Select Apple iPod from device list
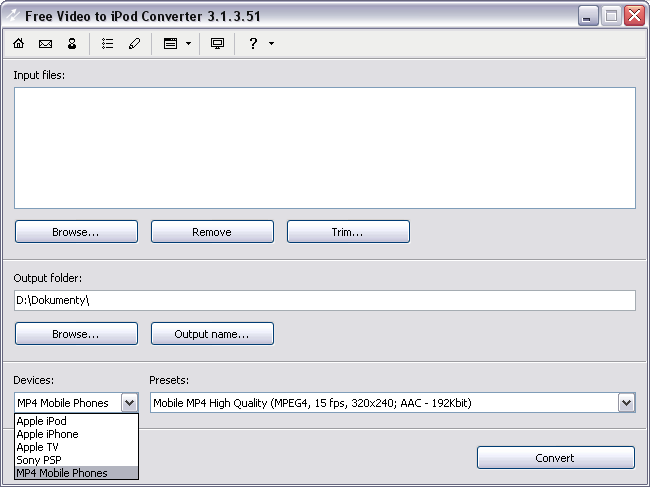This screenshot has height=487, width=650. tap(76, 421)
